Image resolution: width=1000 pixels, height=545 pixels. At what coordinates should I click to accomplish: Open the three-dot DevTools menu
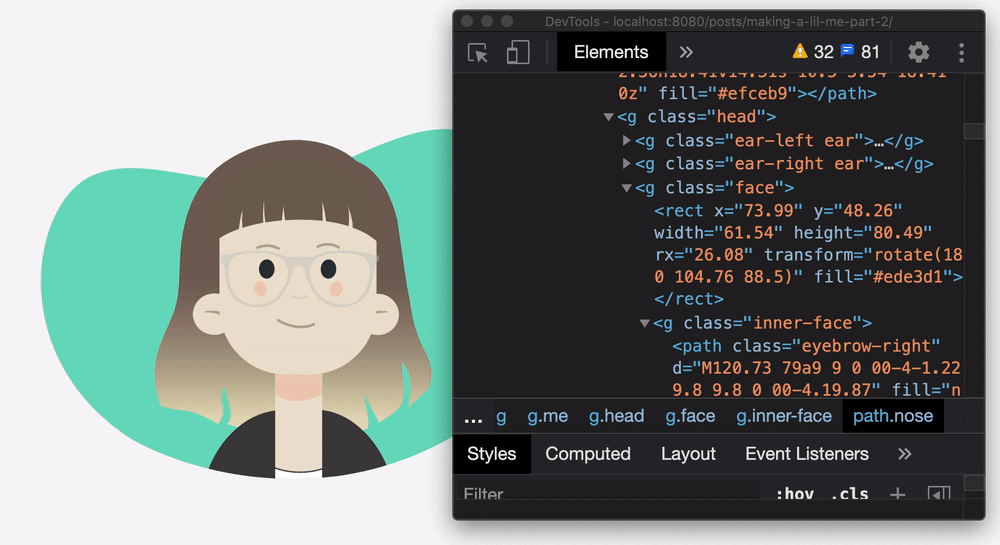pyautogui.click(x=961, y=53)
